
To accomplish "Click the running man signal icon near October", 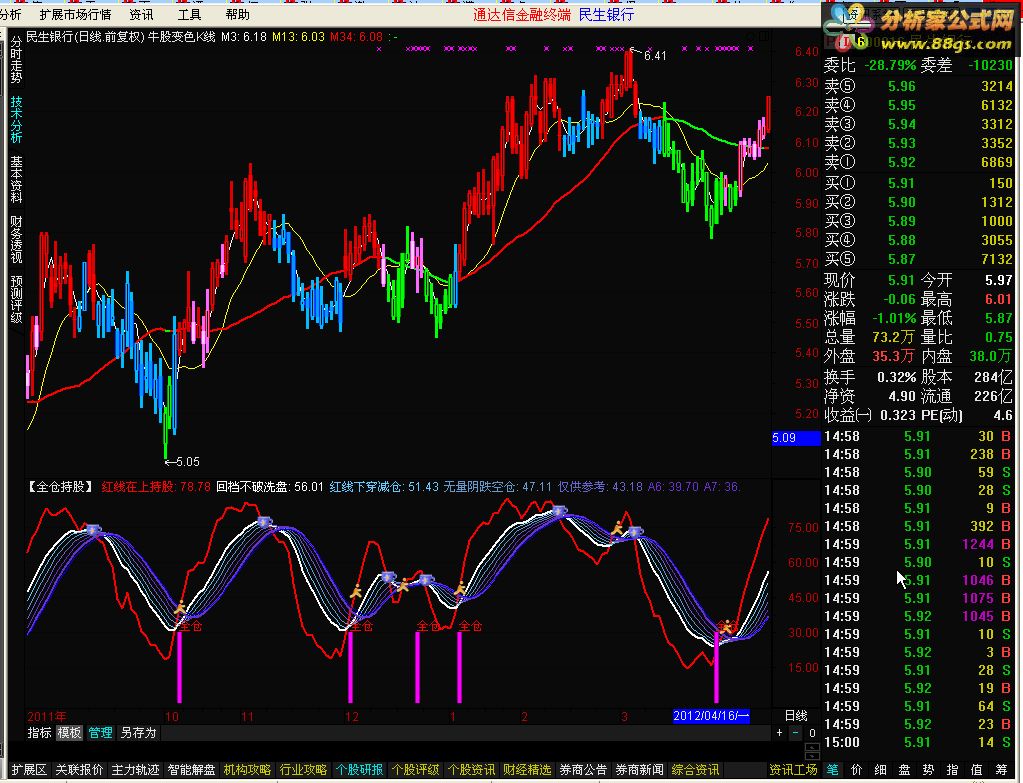I will (180, 608).
